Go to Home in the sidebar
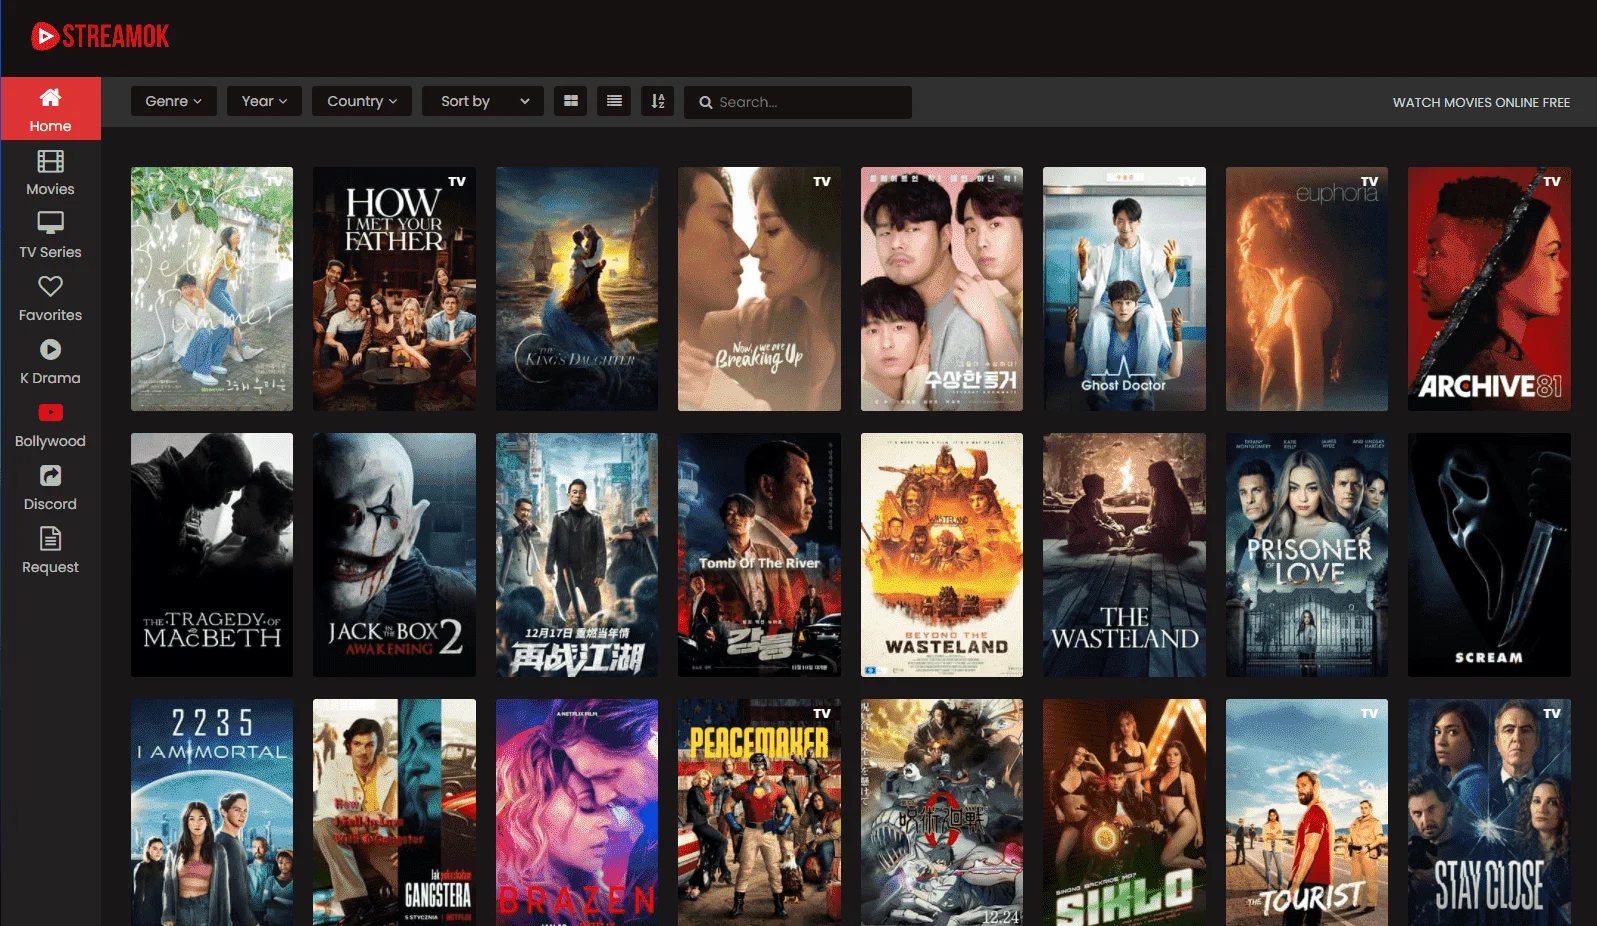 click(50, 109)
